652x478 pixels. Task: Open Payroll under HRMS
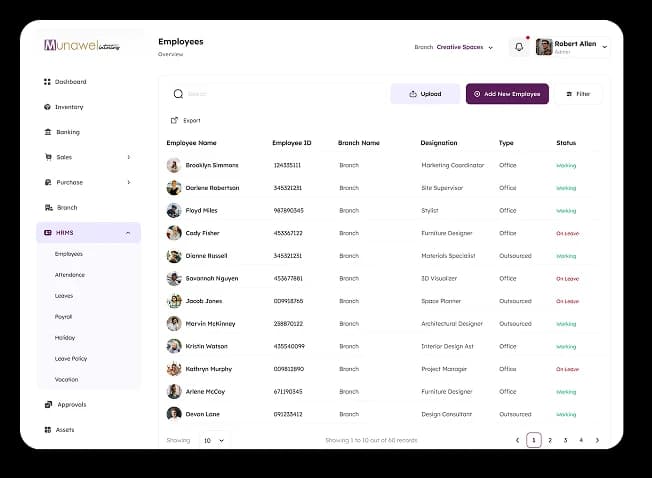[x=63, y=317]
